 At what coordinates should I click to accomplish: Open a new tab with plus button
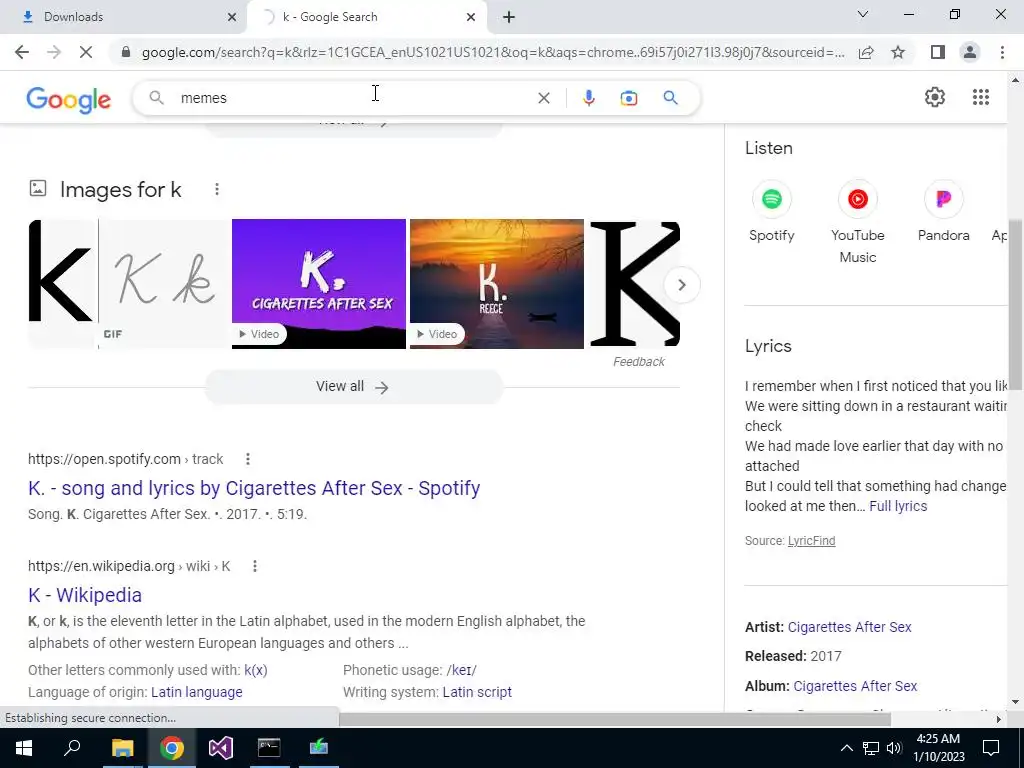pyautogui.click(x=509, y=17)
